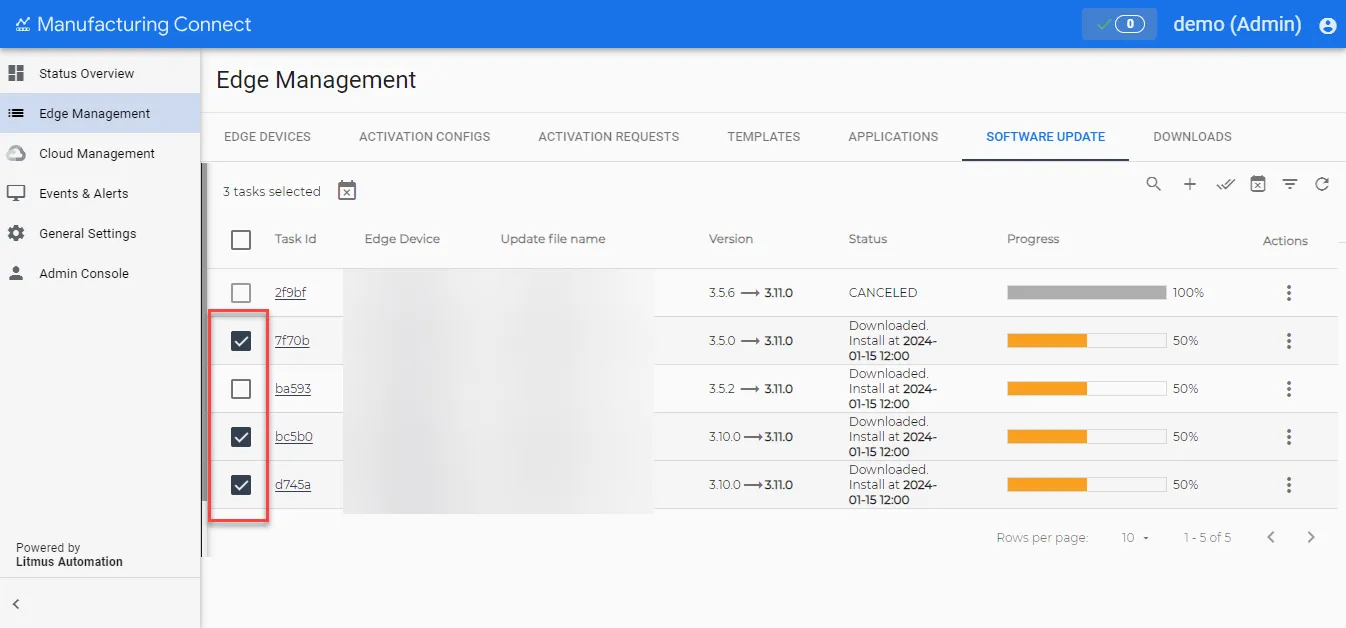Click the calendar cancel icon in toolbar
The height and width of the screenshot is (628, 1346).
1258,184
